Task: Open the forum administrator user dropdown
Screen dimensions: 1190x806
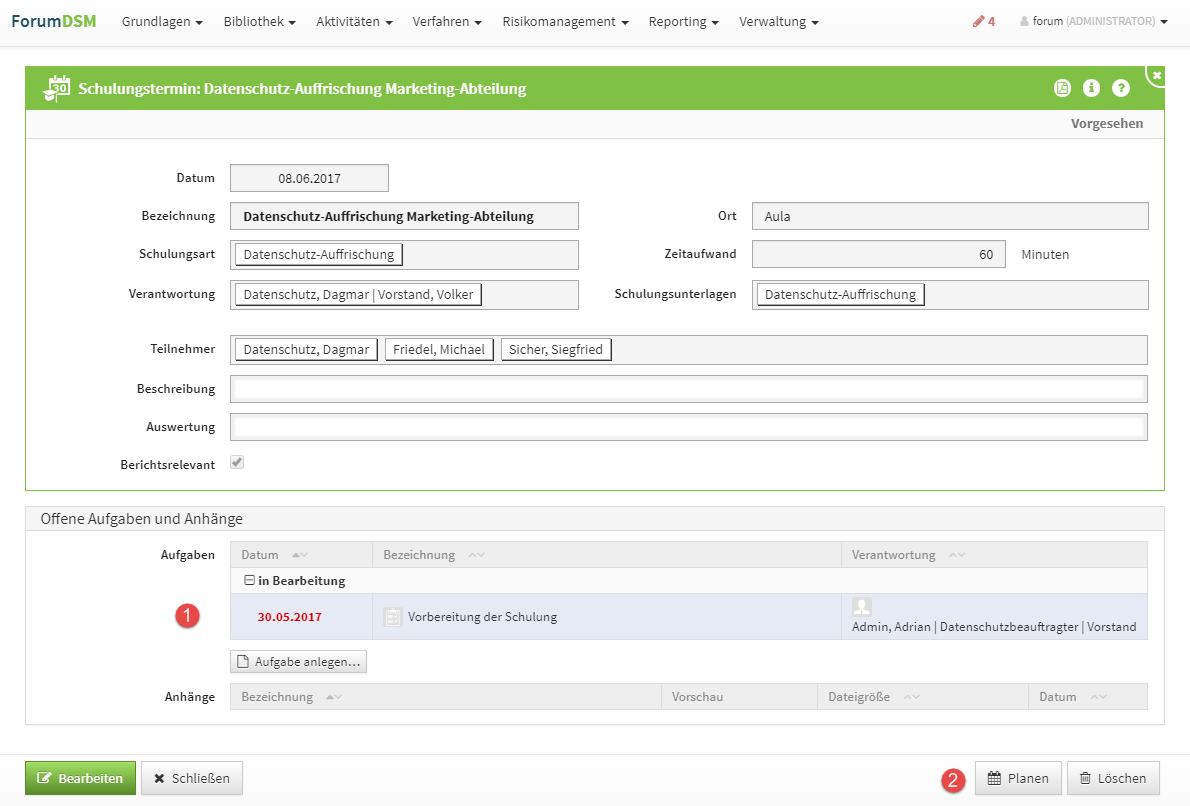Action: 1093,21
